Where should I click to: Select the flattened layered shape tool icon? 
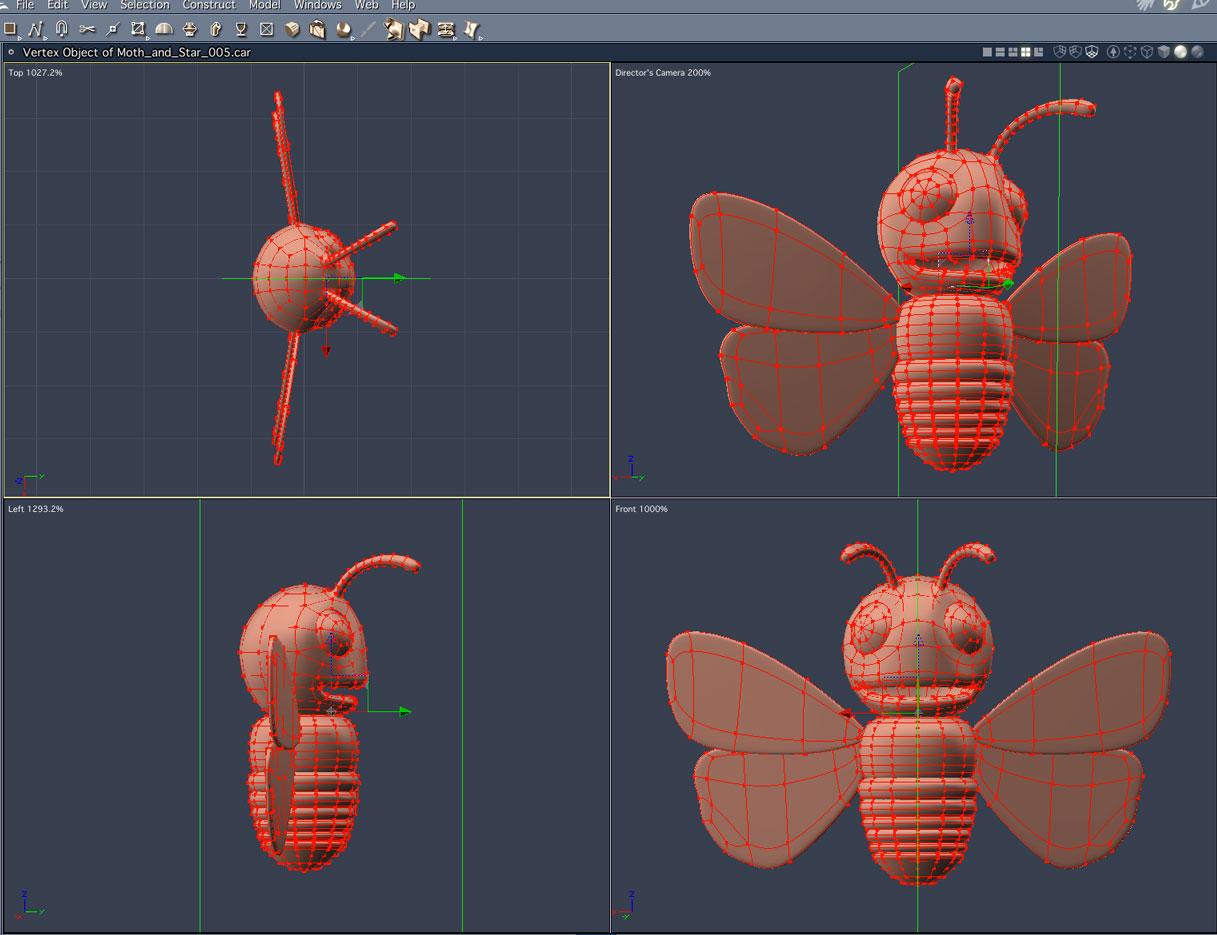[446, 29]
